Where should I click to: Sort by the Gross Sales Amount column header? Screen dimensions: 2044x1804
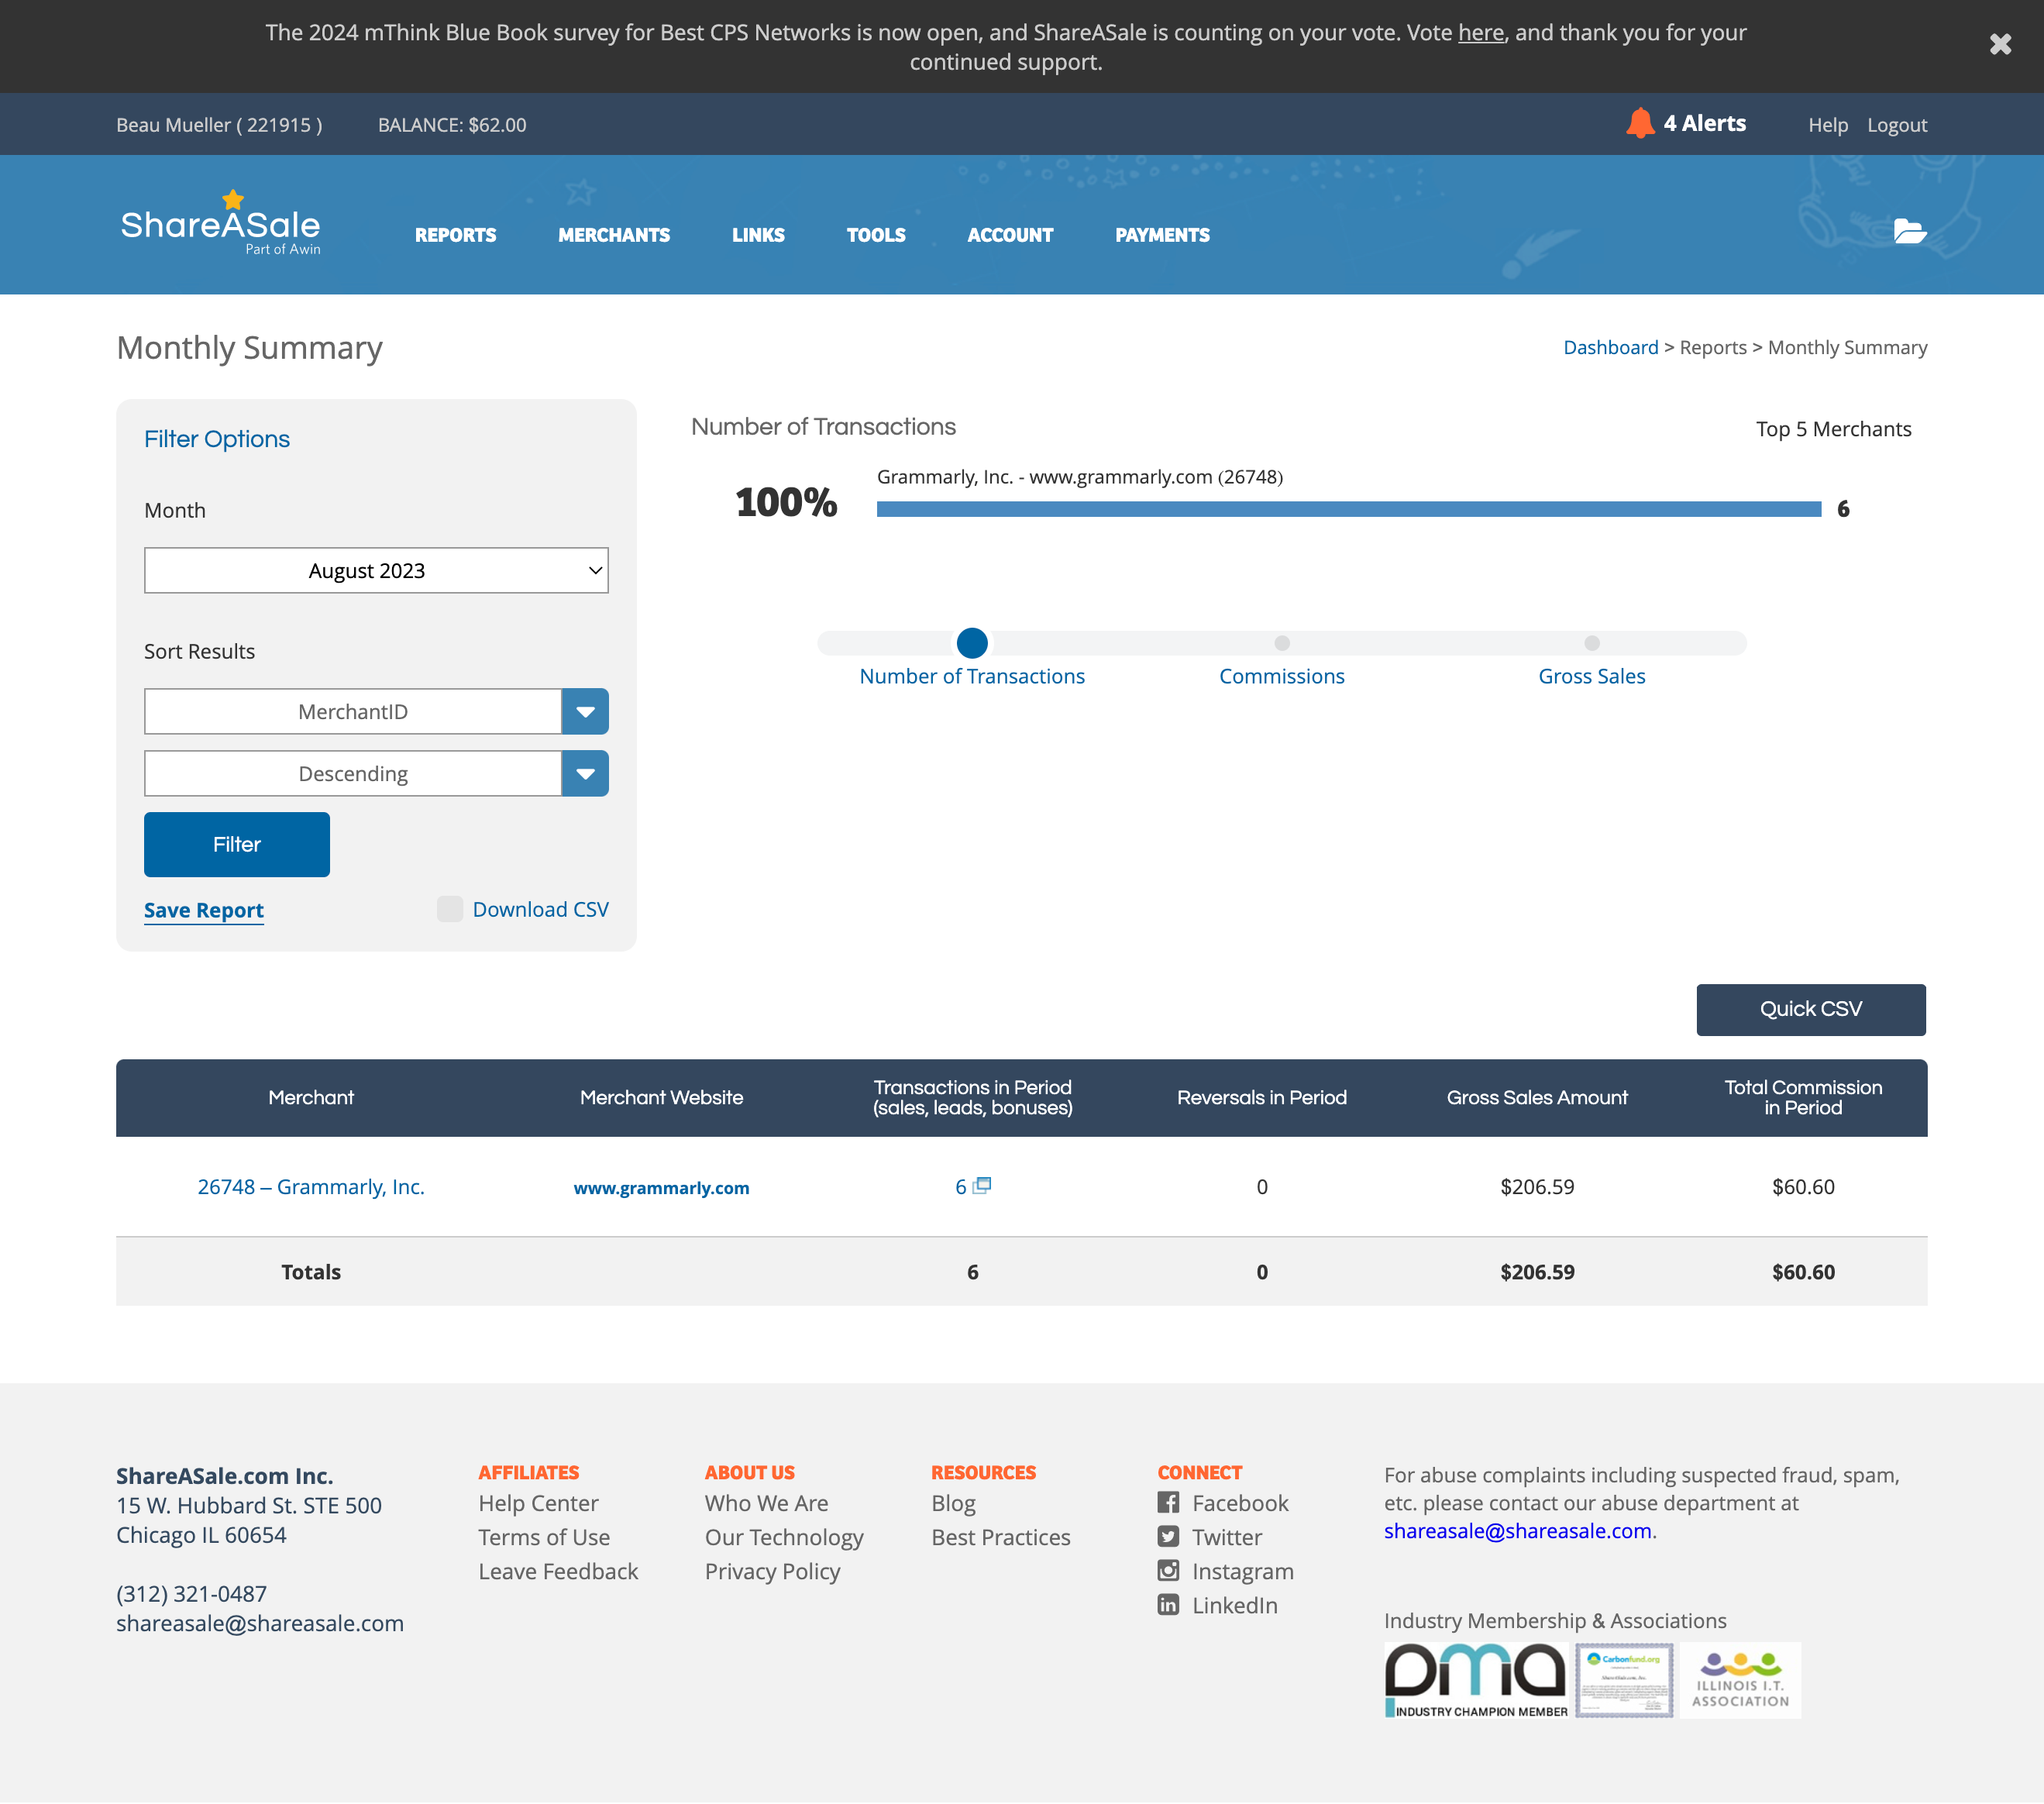(1537, 1097)
